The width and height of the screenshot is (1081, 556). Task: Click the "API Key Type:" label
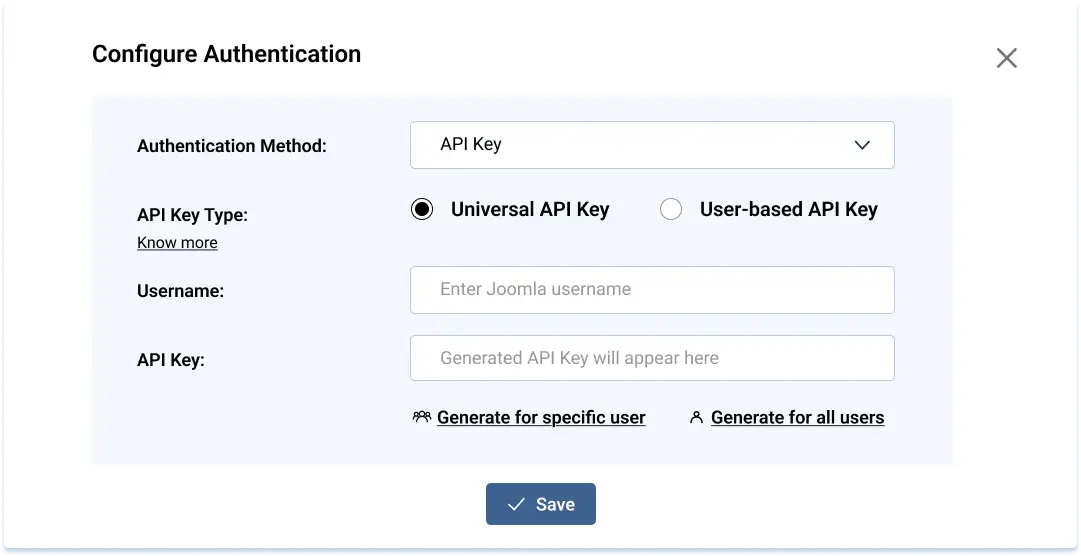click(x=191, y=214)
